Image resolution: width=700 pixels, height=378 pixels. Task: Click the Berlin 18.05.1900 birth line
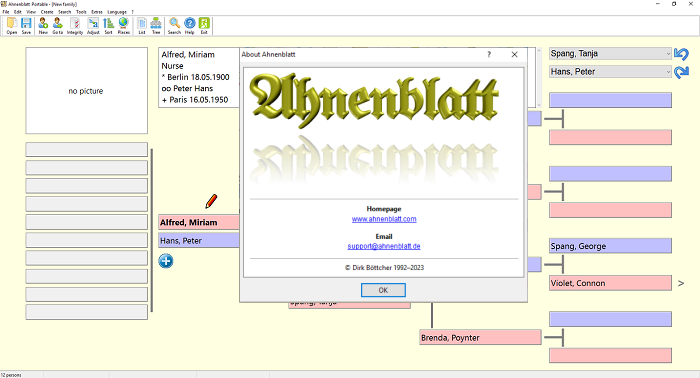tap(196, 77)
